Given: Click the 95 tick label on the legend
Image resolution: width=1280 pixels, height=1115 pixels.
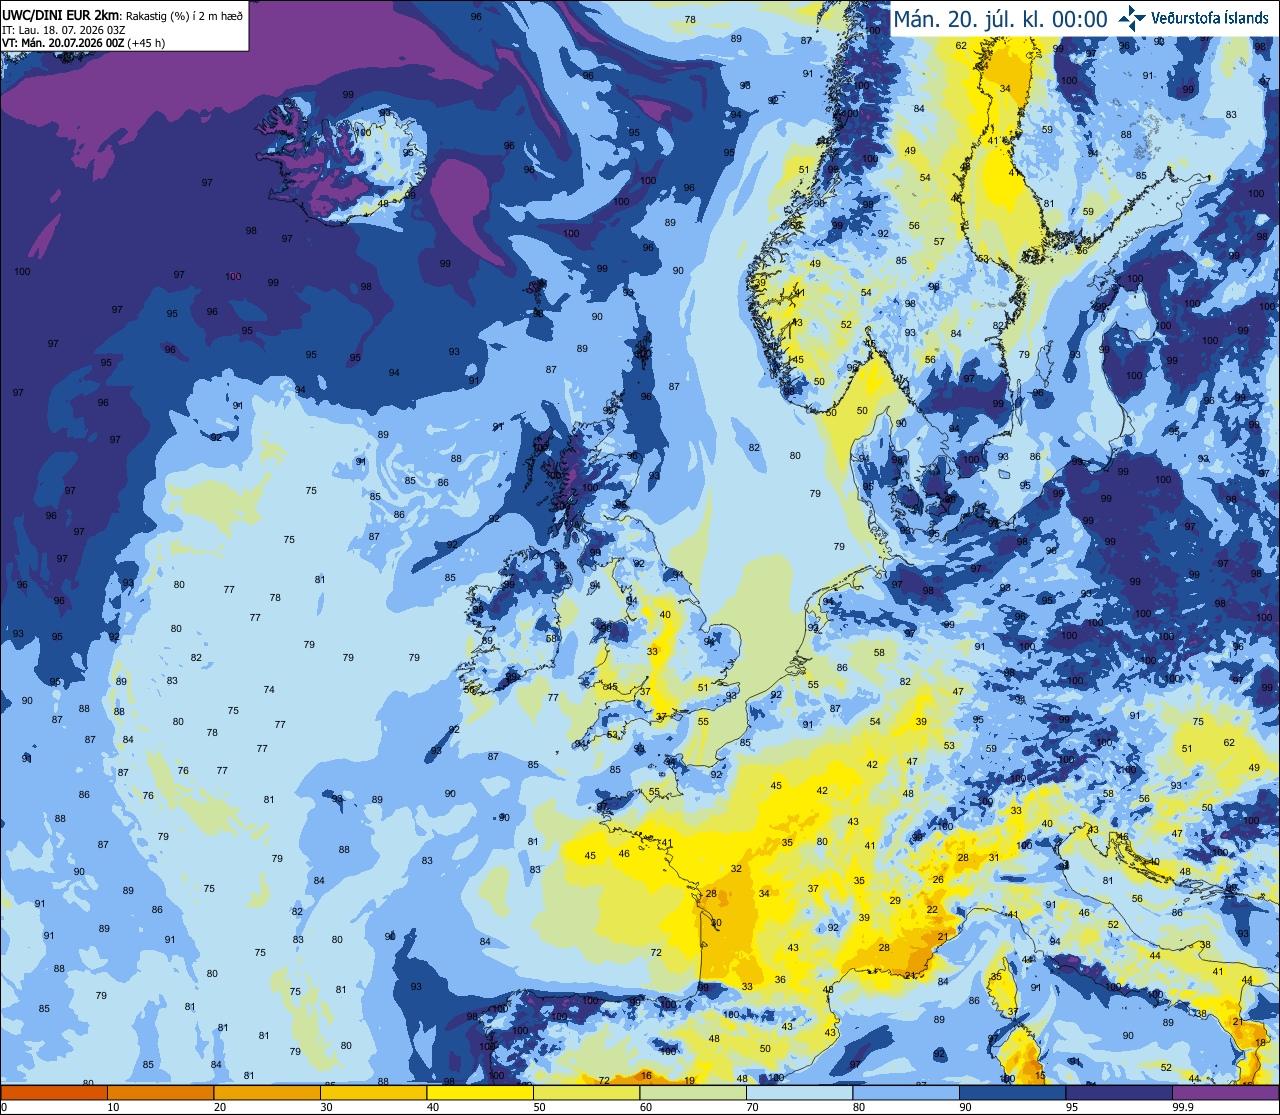Looking at the screenshot, I should pyautogui.click(x=1072, y=1107).
